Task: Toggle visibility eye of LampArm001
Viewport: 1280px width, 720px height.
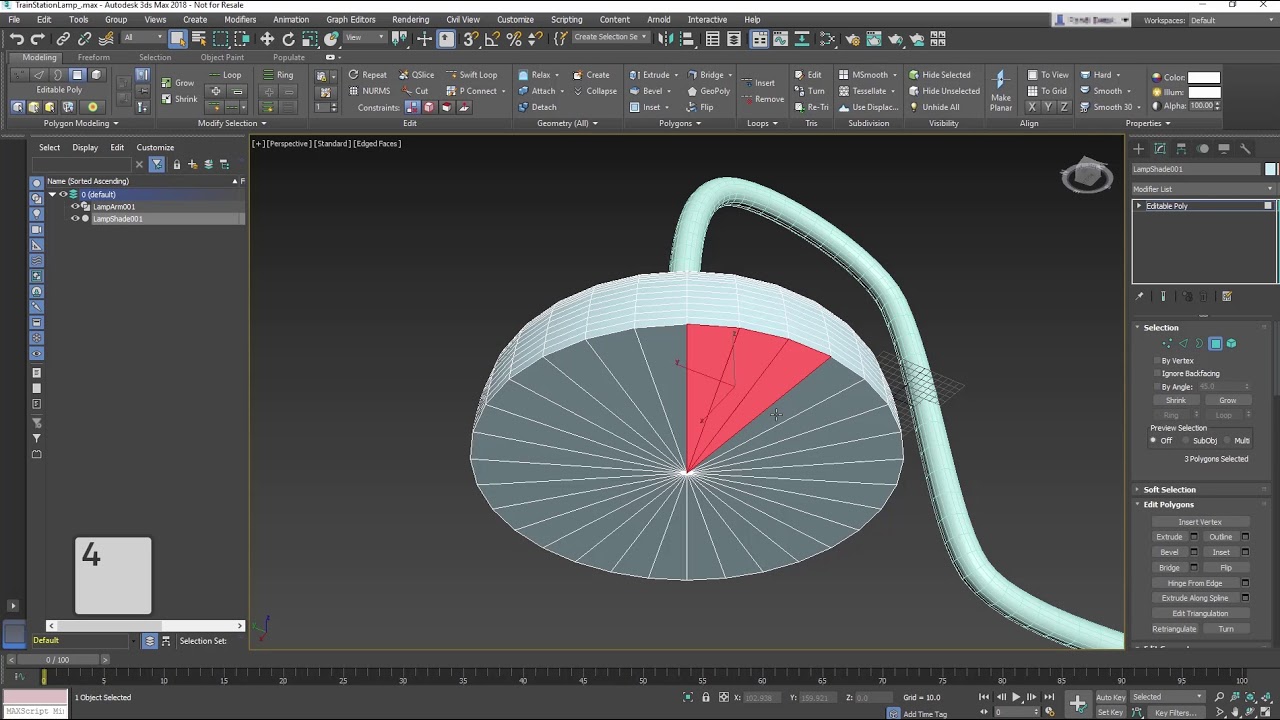Action: tap(75, 207)
